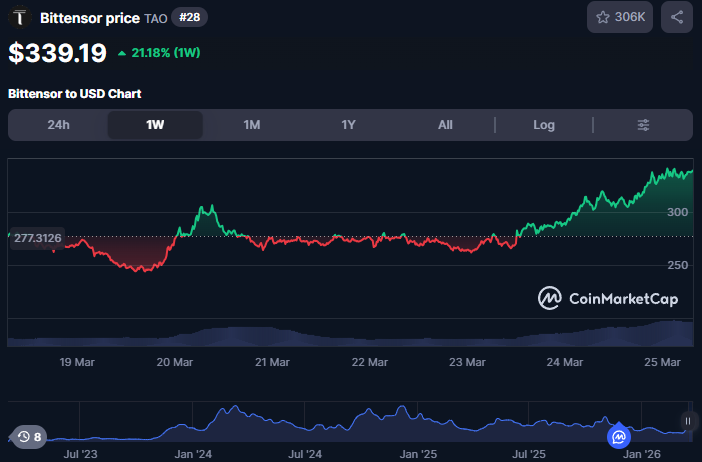The height and width of the screenshot is (462, 702).
Task: Click the Bittensor to USD Chart heading
Action: [74, 94]
